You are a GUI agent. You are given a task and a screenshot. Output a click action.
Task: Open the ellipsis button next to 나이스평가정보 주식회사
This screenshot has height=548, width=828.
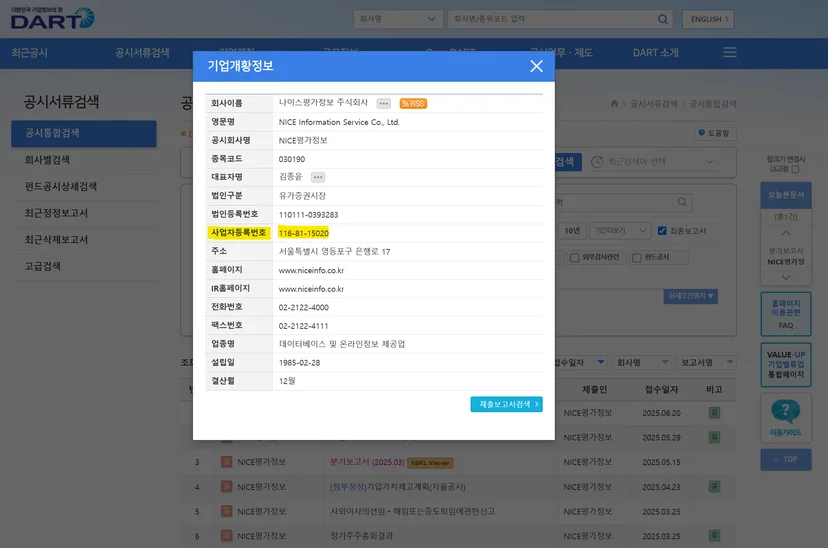[384, 103]
